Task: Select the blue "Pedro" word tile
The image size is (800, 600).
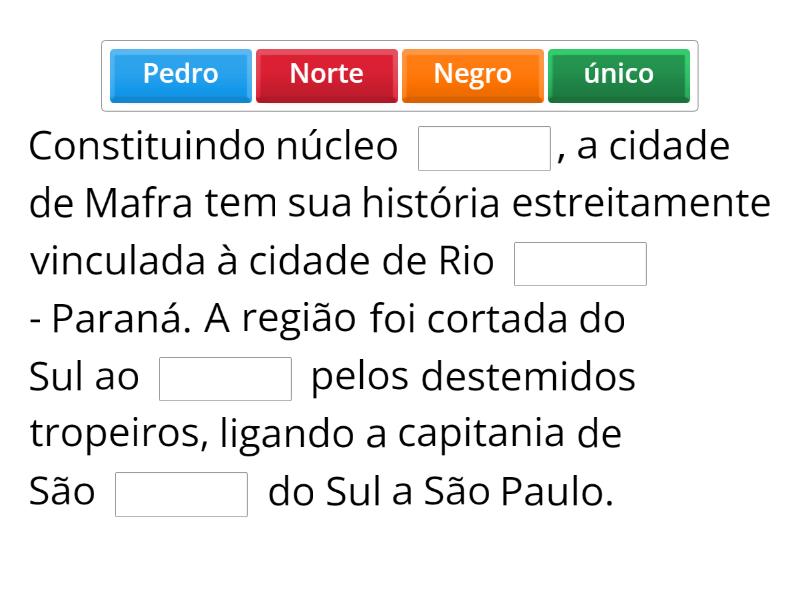Action: pyautogui.click(x=180, y=75)
